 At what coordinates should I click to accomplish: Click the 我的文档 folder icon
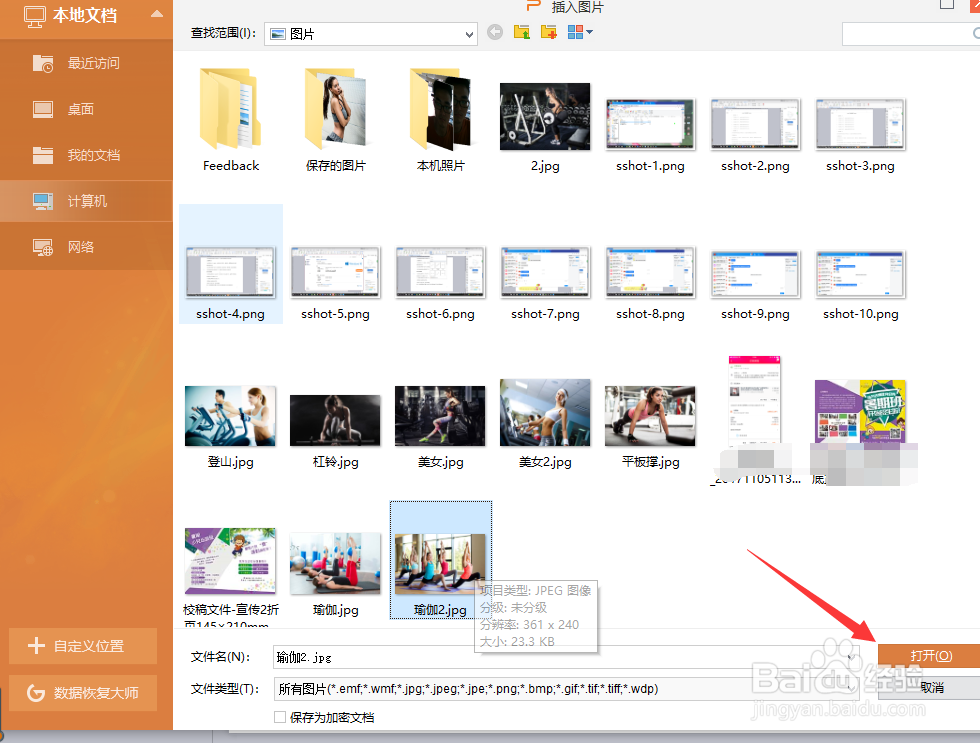coord(42,155)
